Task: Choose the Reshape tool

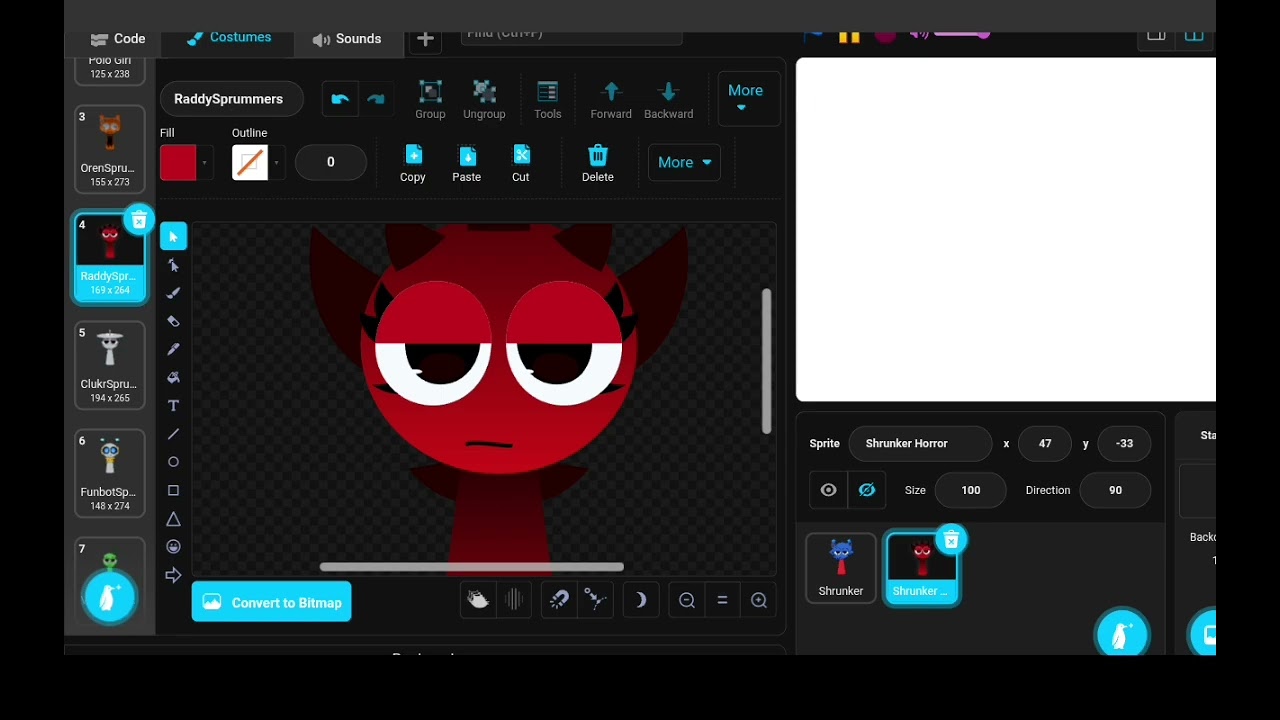Action: click(173, 265)
